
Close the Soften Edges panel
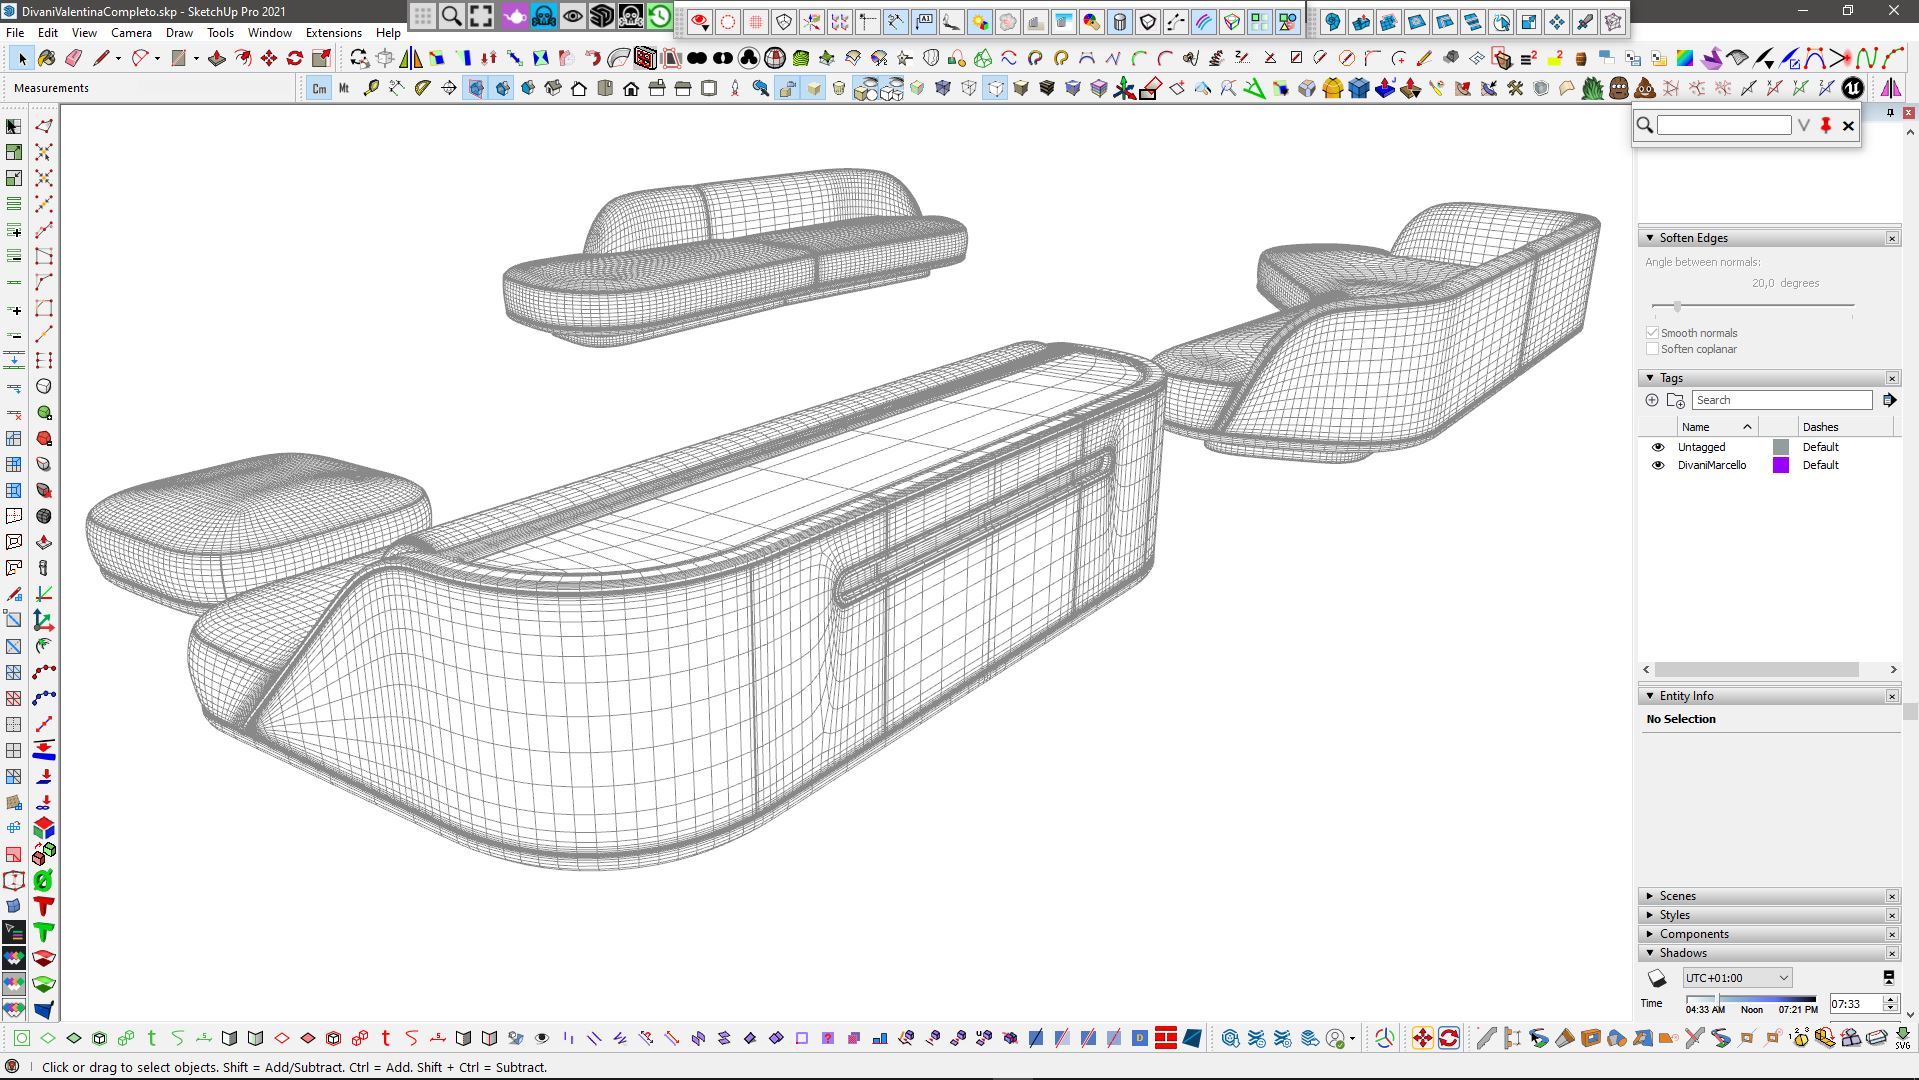[x=1892, y=238]
